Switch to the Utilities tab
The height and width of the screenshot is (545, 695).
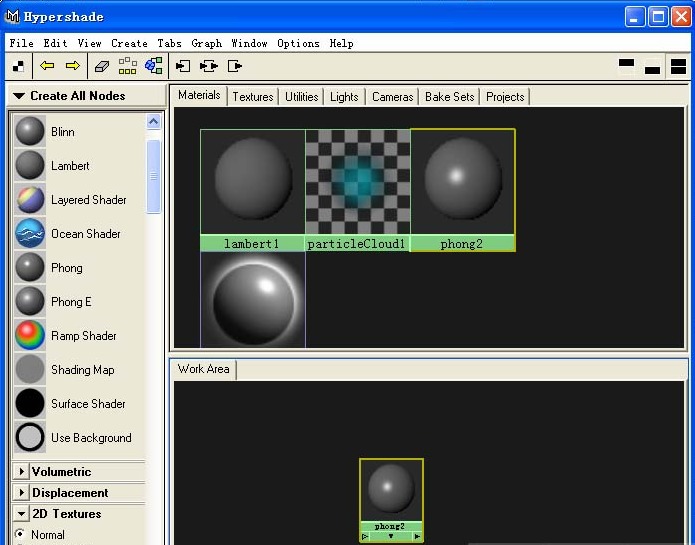[301, 97]
